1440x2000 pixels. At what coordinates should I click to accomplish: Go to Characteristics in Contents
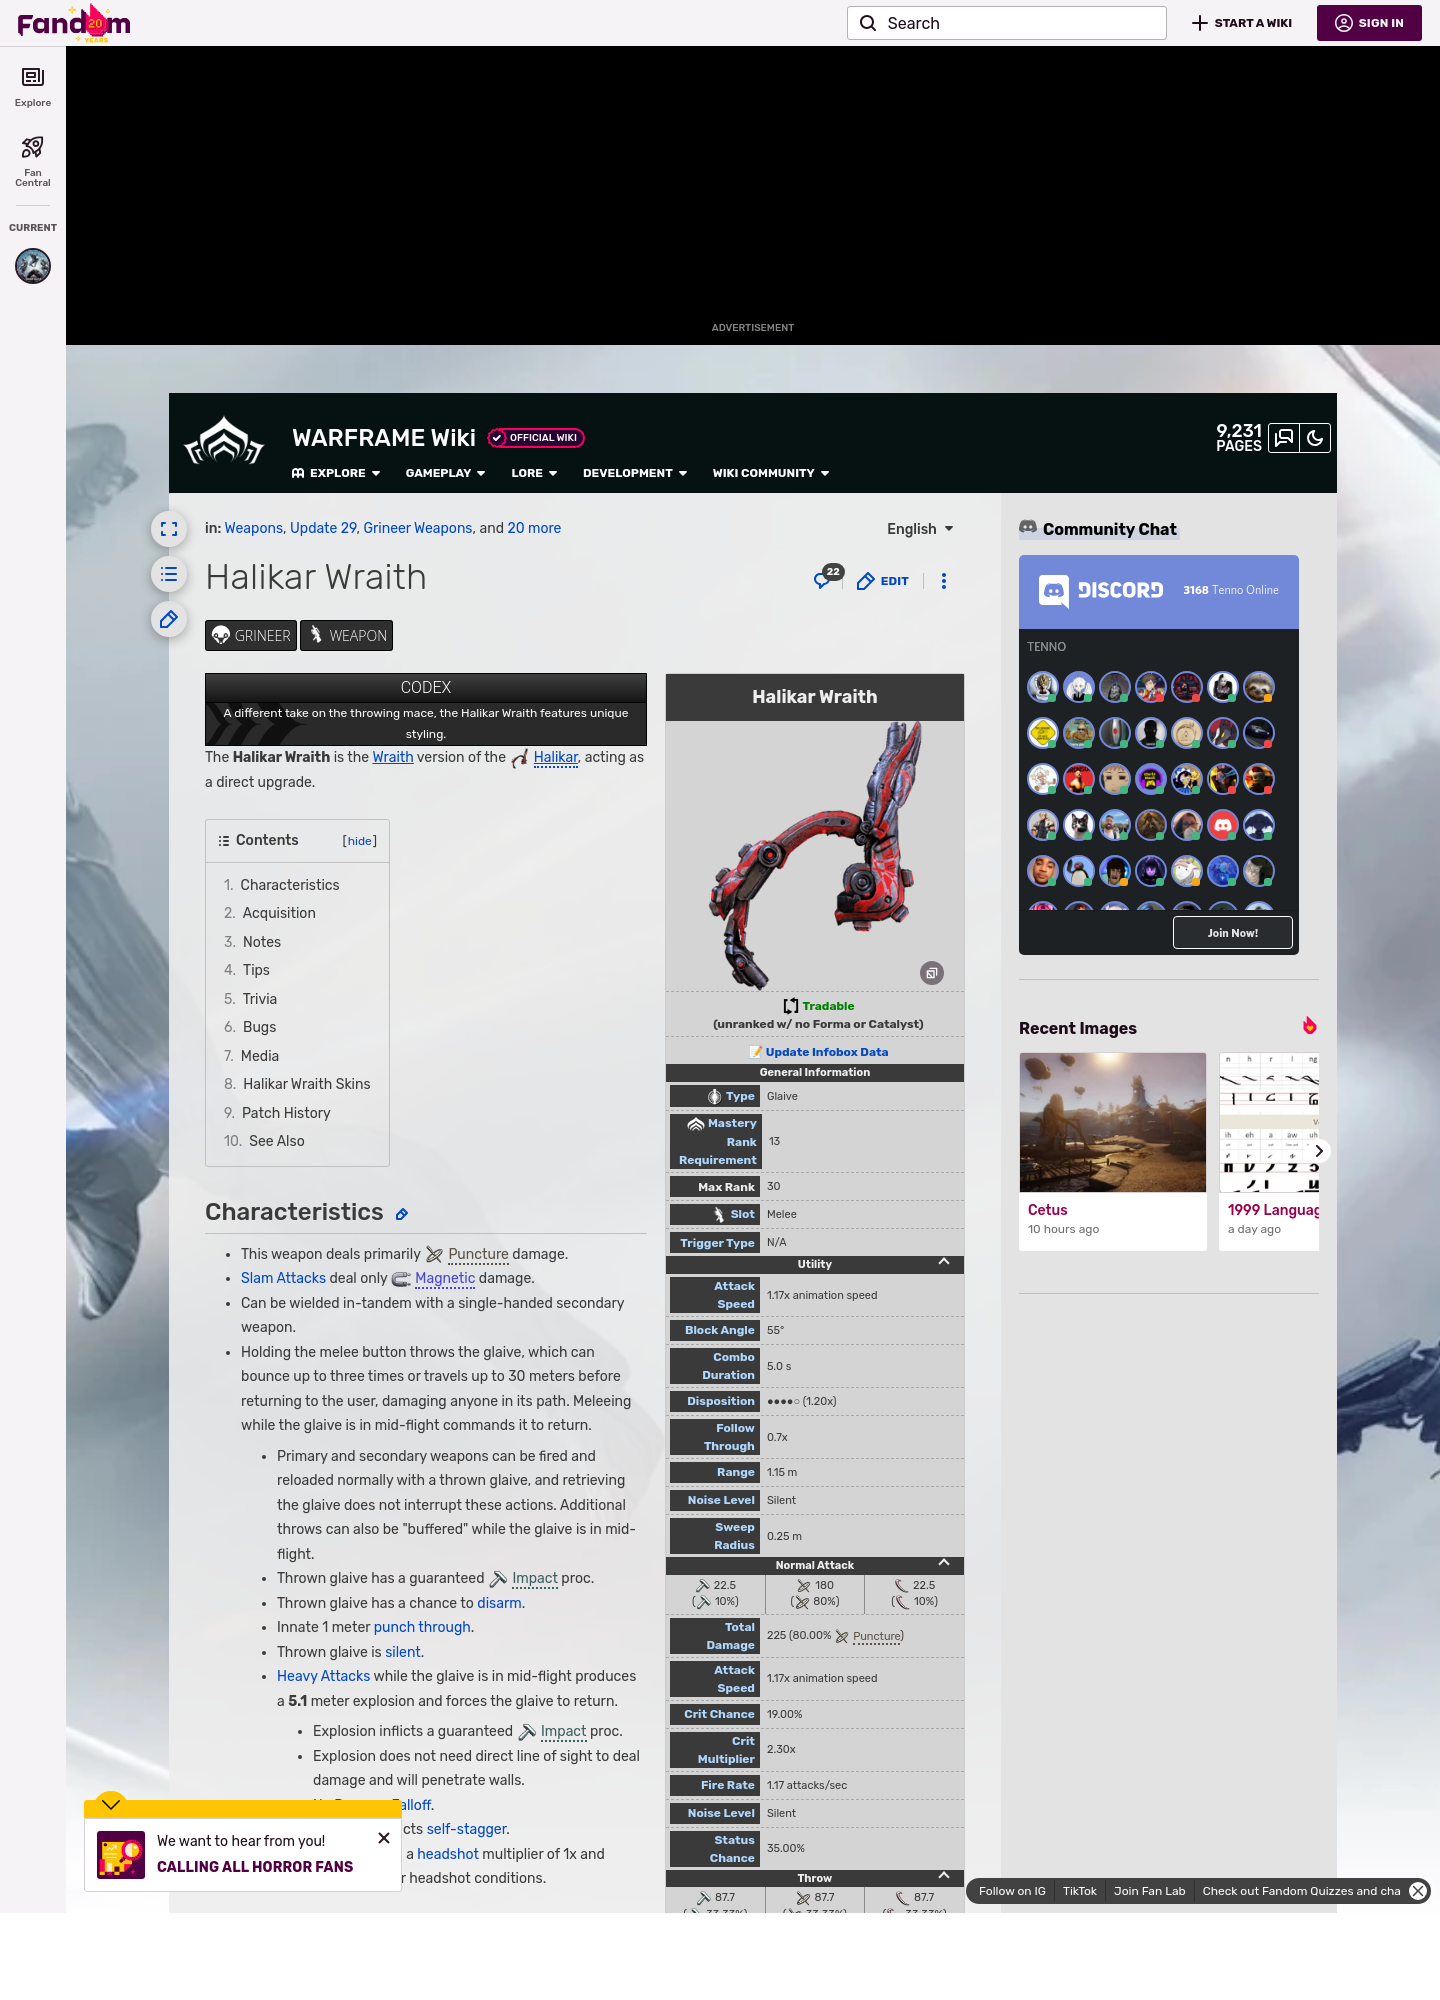point(290,885)
